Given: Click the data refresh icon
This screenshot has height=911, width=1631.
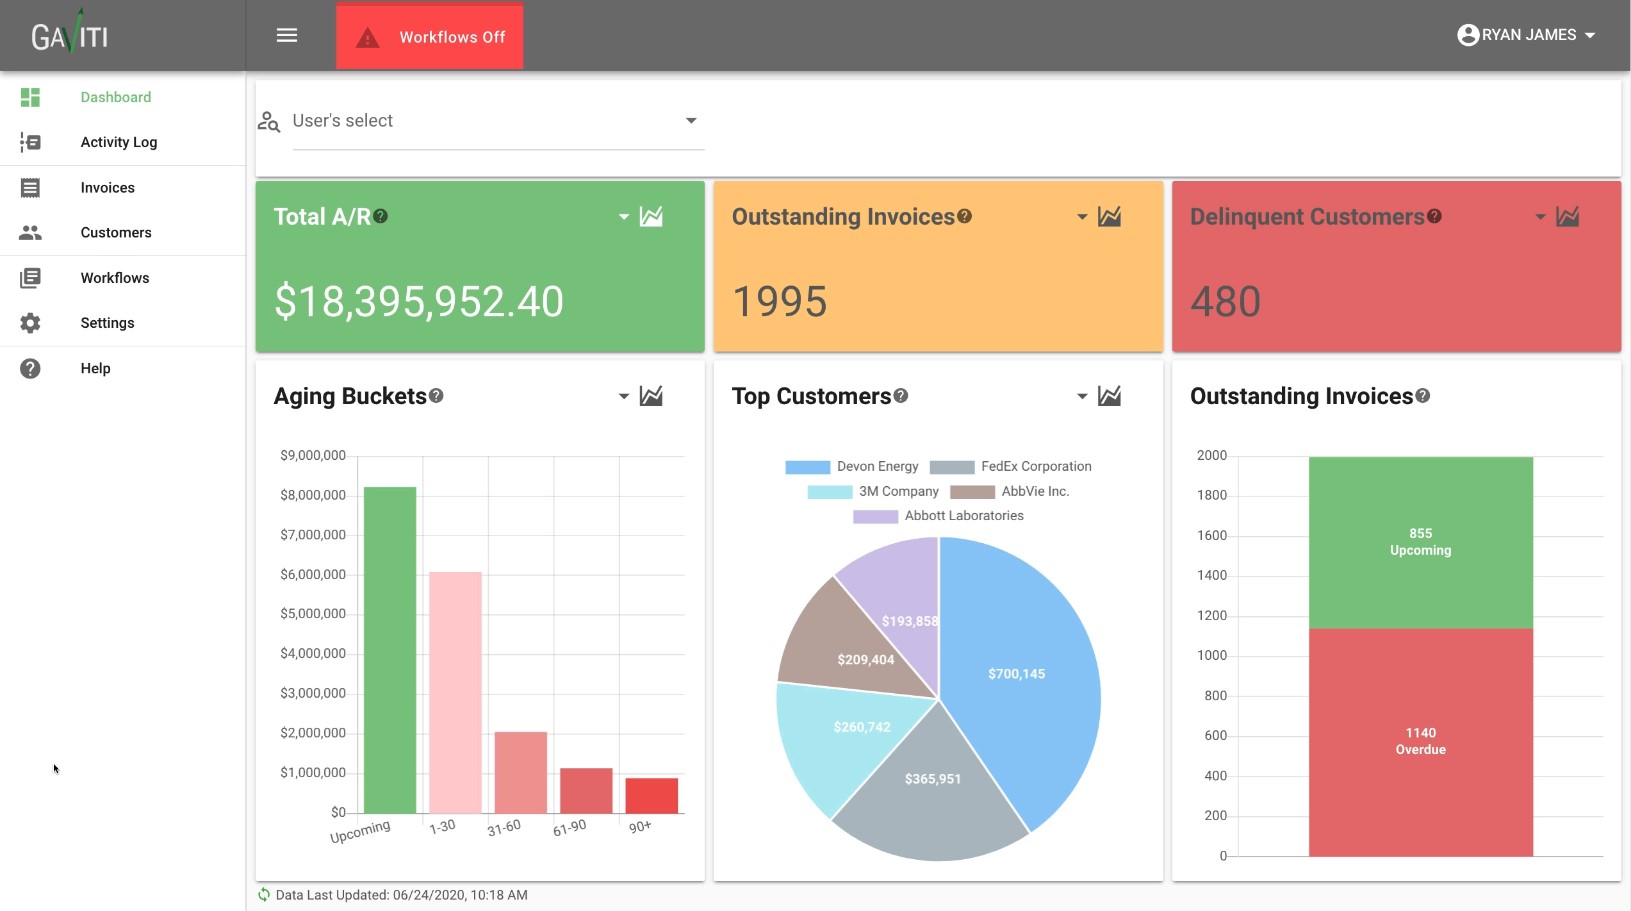Looking at the screenshot, I should [264, 895].
